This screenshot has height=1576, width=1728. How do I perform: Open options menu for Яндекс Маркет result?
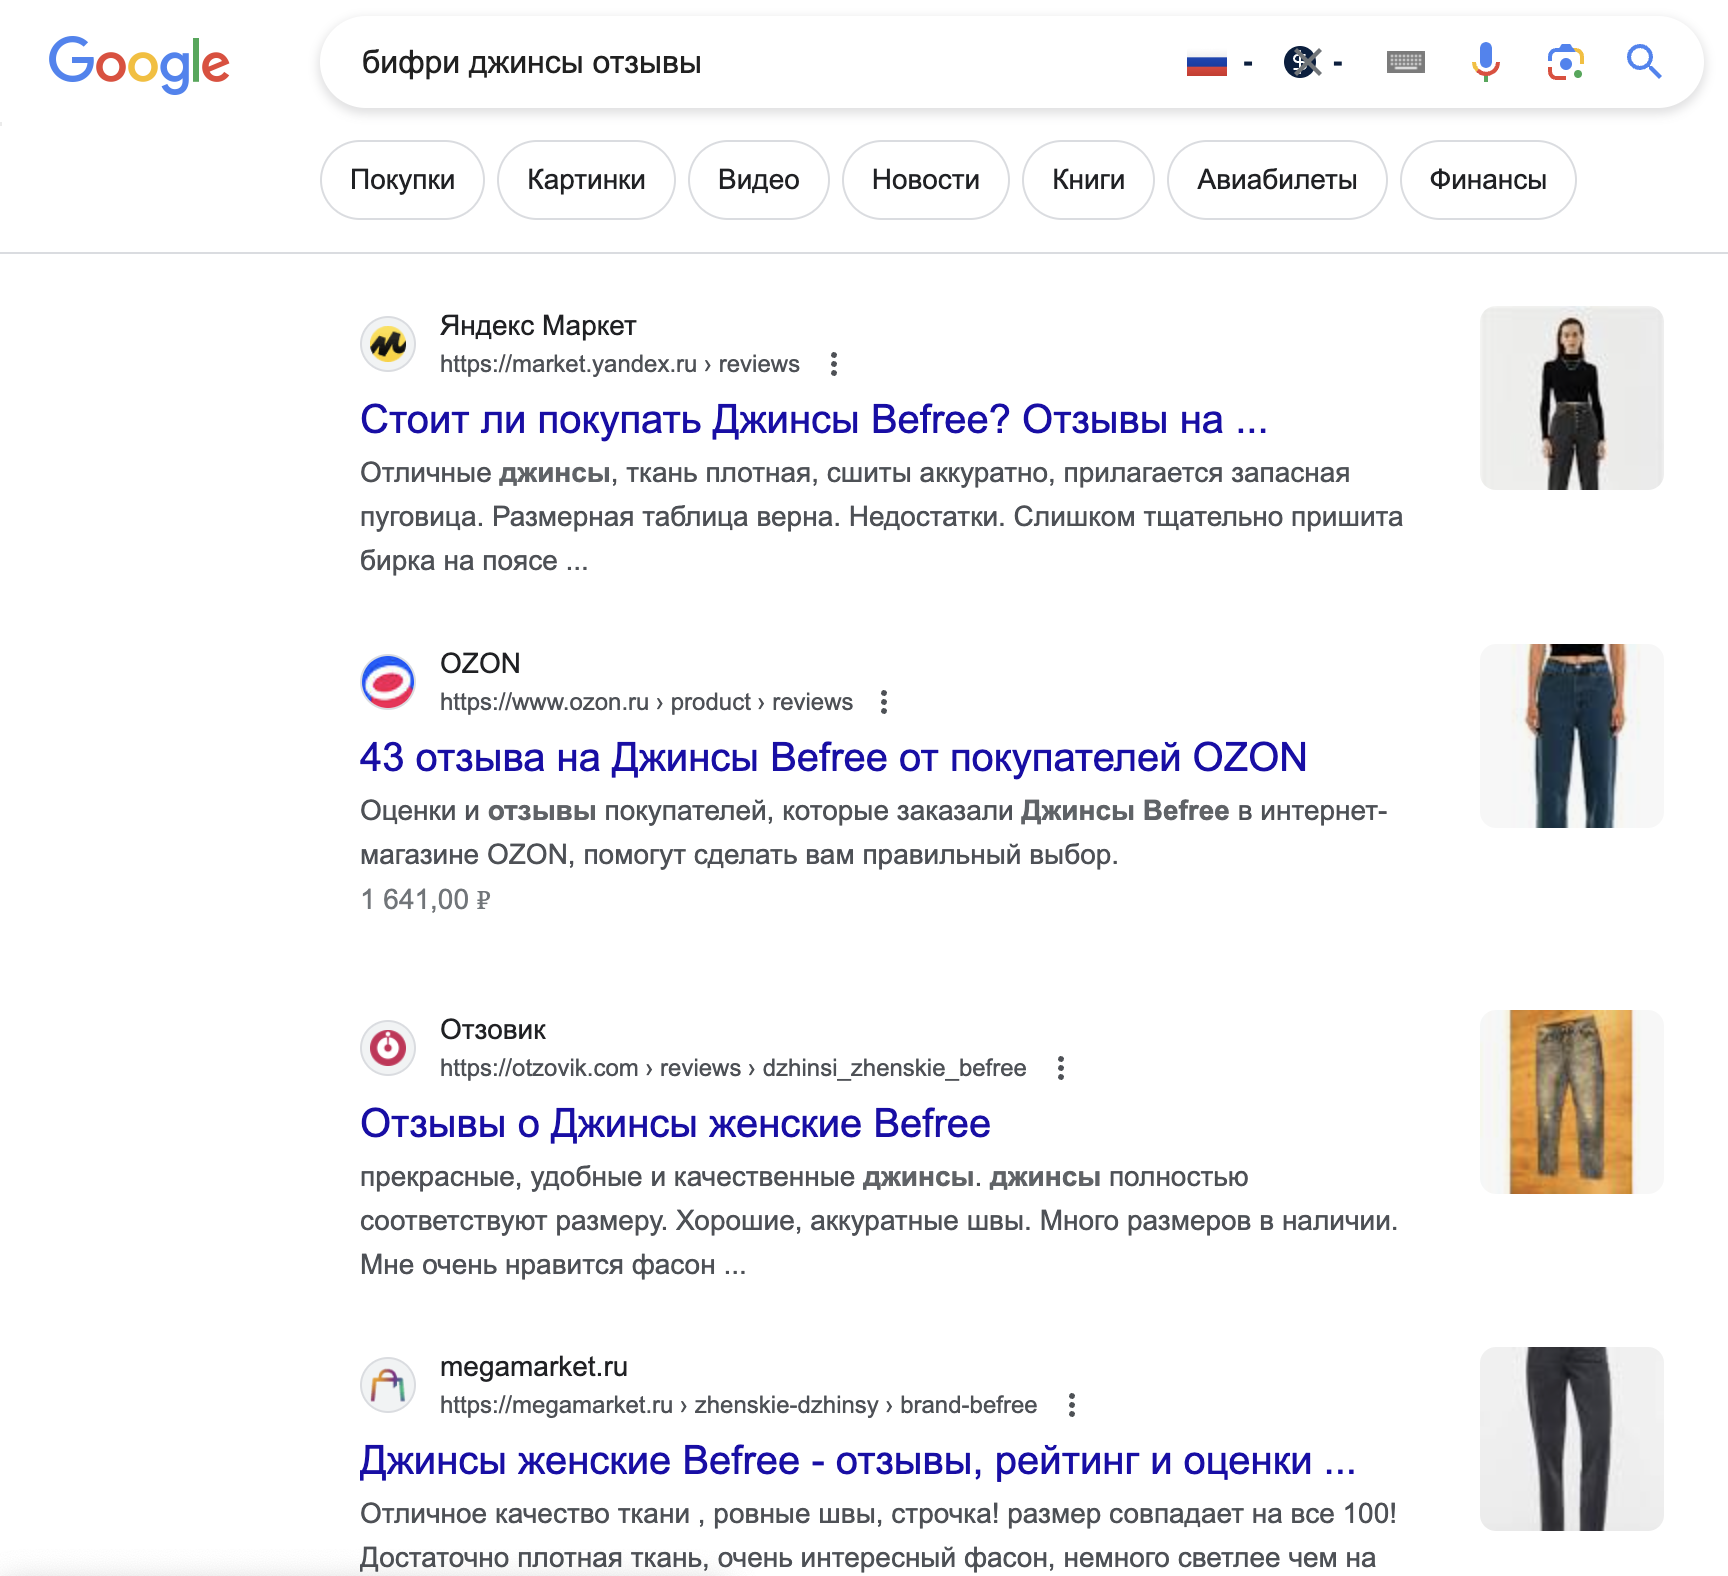[834, 364]
